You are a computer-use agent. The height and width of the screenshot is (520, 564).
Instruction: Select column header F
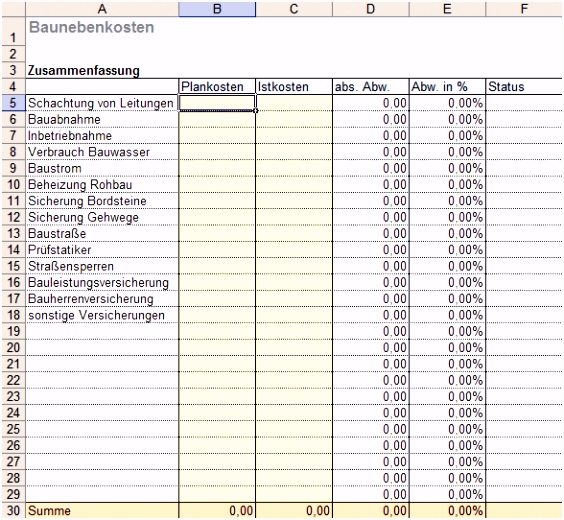click(524, 9)
